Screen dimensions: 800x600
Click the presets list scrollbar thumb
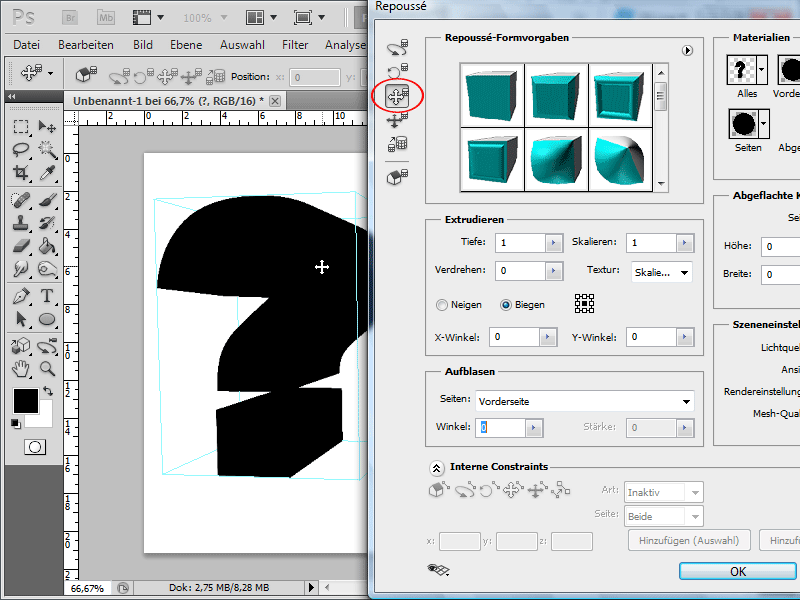click(661, 95)
